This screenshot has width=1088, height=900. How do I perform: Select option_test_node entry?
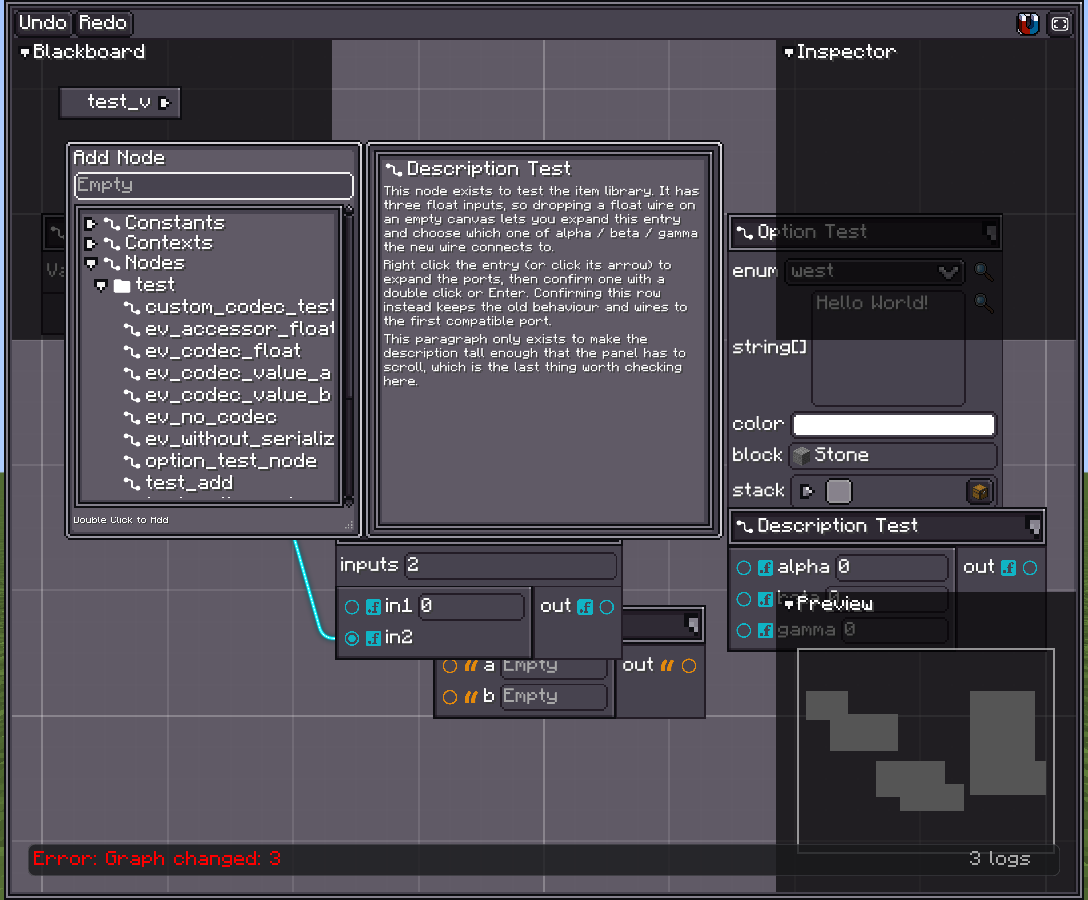pos(220,461)
